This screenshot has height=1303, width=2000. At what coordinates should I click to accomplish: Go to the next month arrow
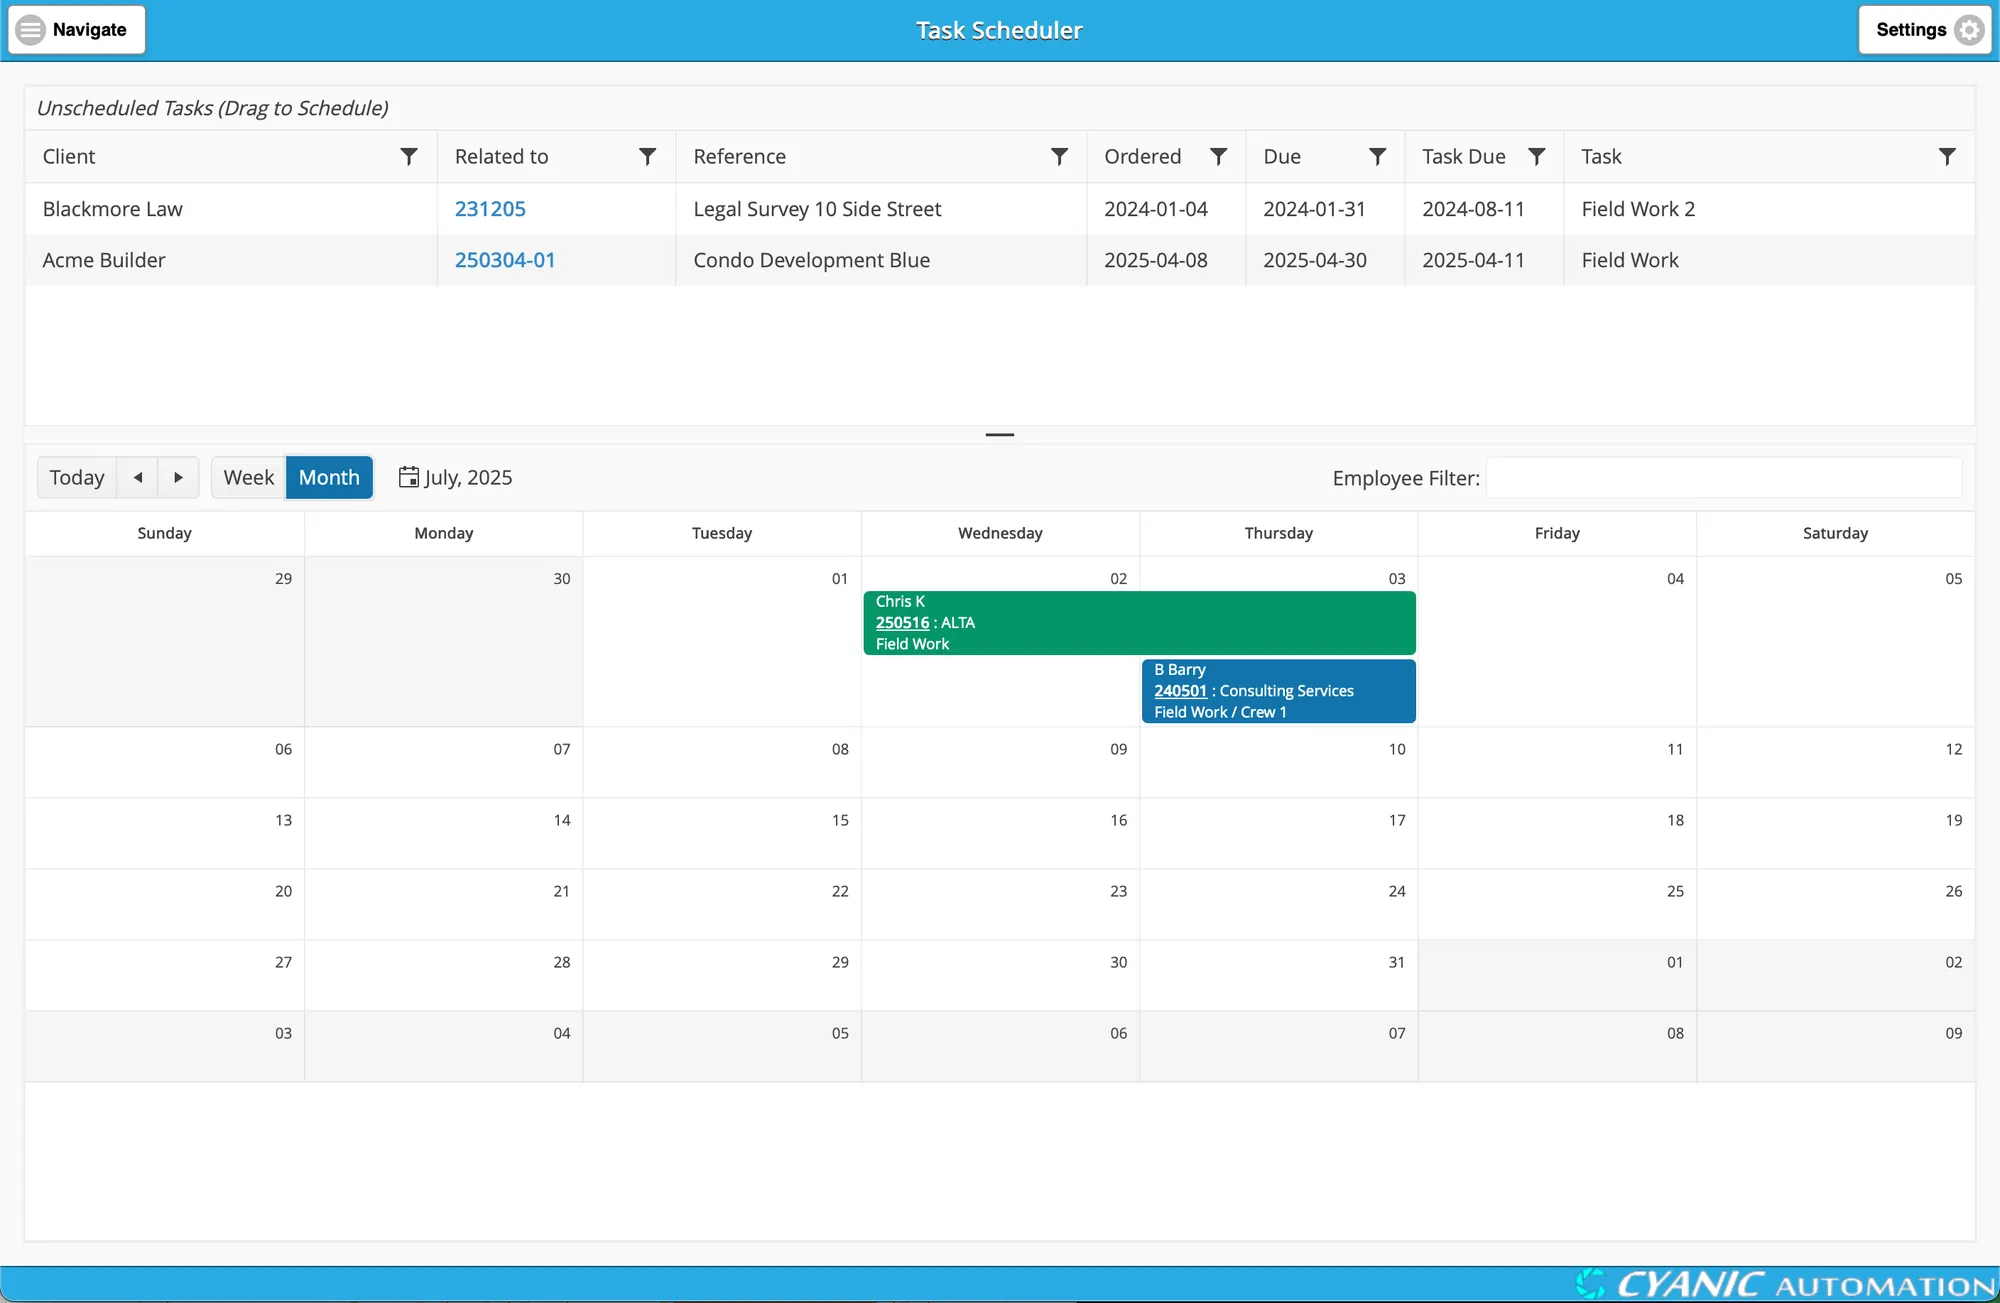point(178,477)
